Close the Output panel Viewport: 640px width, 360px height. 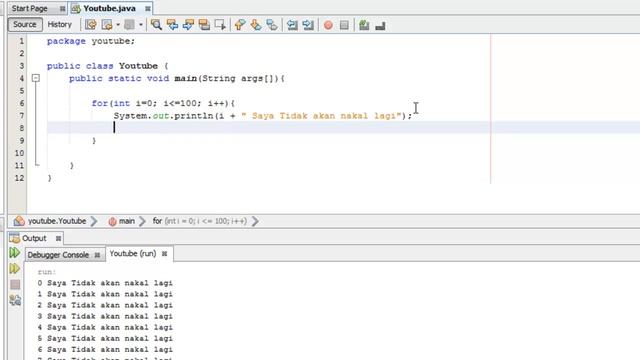click(58, 238)
